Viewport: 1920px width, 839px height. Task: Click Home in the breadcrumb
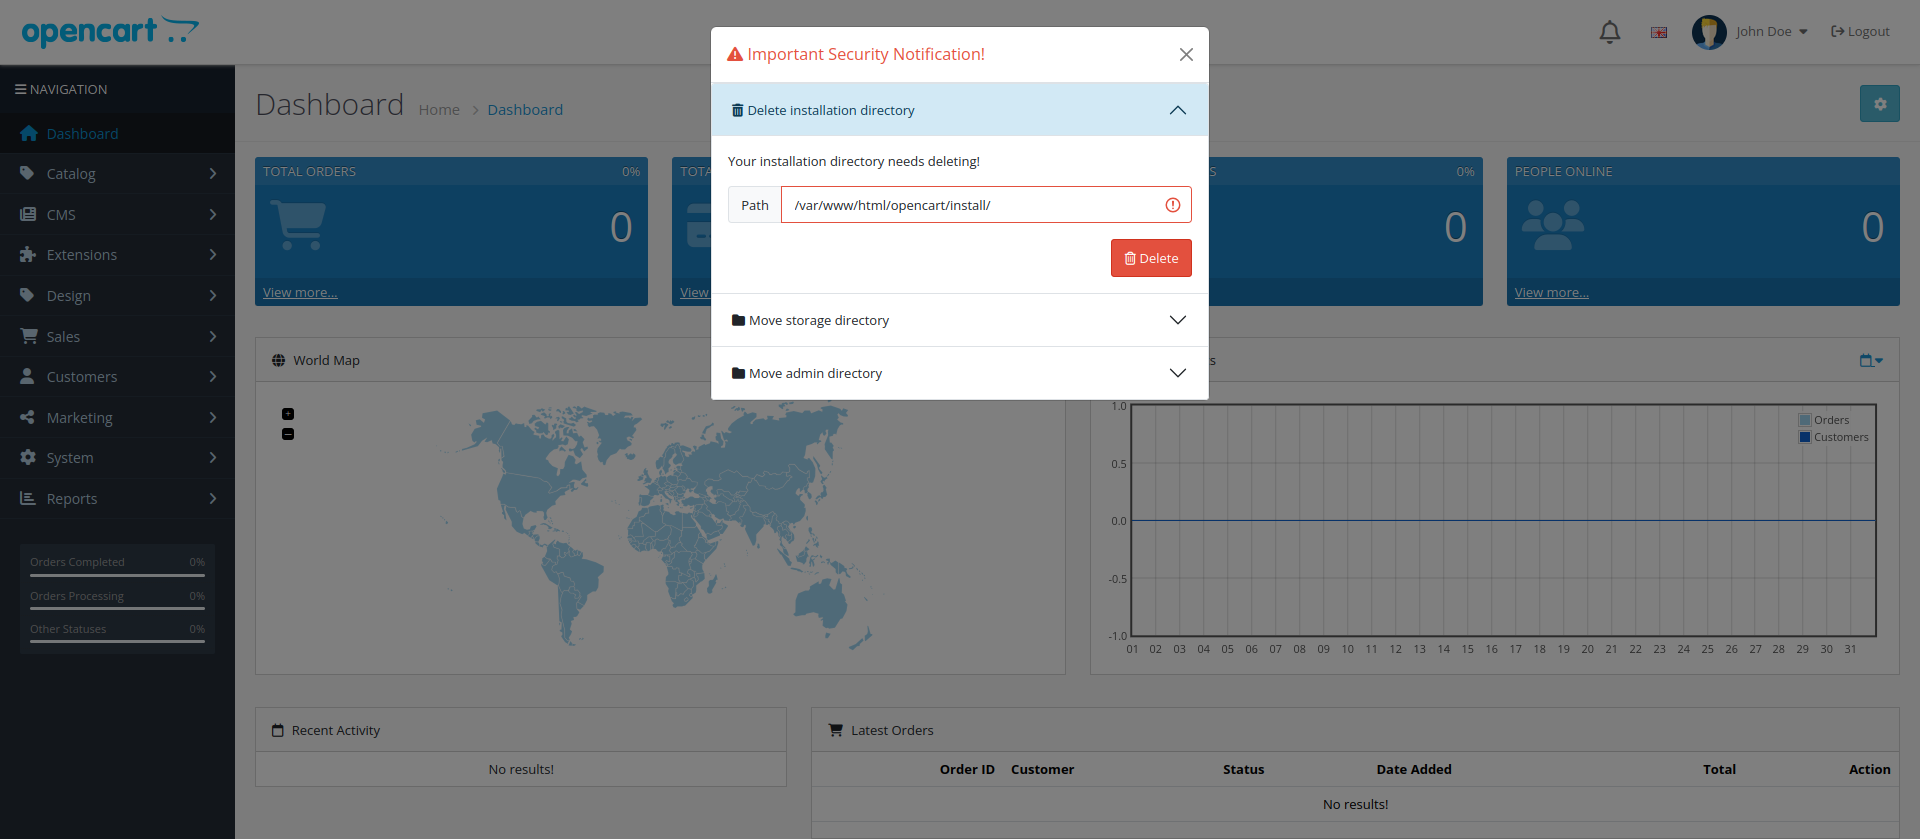pos(439,110)
